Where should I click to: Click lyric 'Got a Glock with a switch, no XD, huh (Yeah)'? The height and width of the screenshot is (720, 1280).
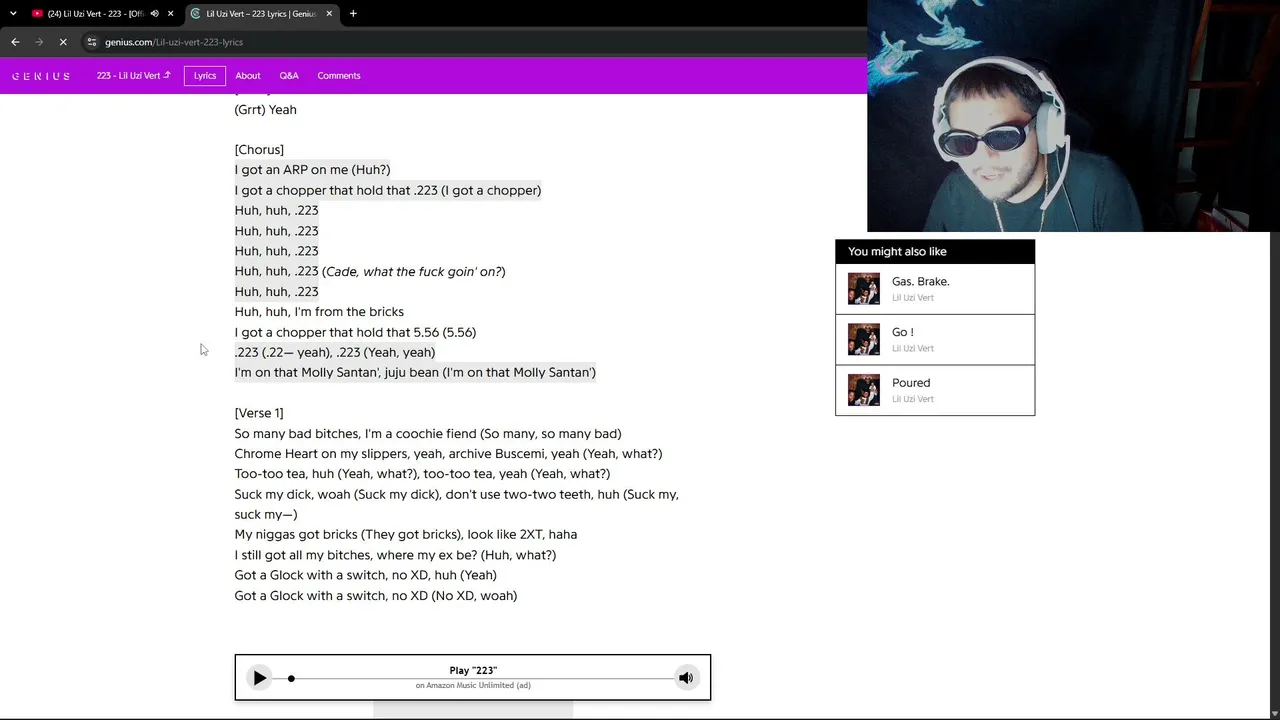pos(366,575)
